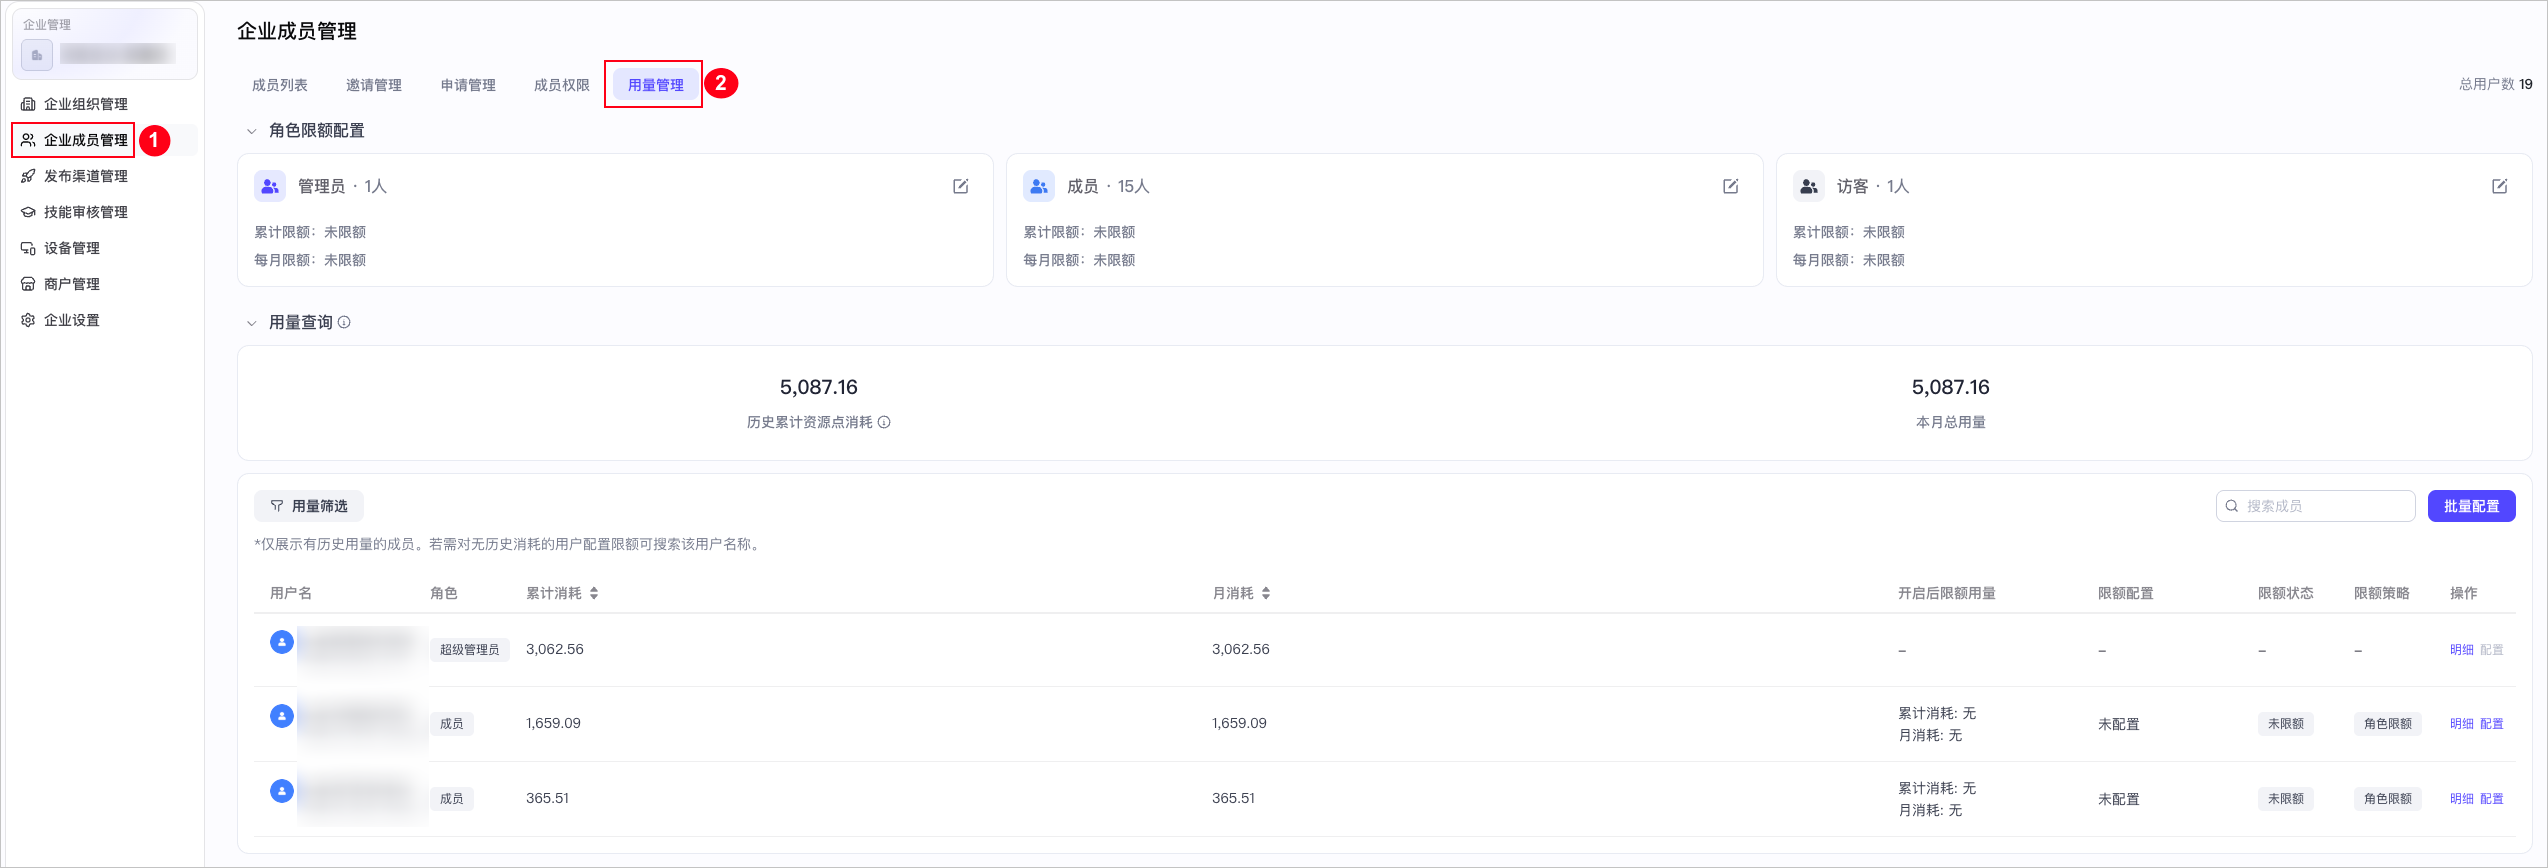Click info icon next to 用量查询
This screenshot has height=868, width=2548.
click(x=344, y=323)
